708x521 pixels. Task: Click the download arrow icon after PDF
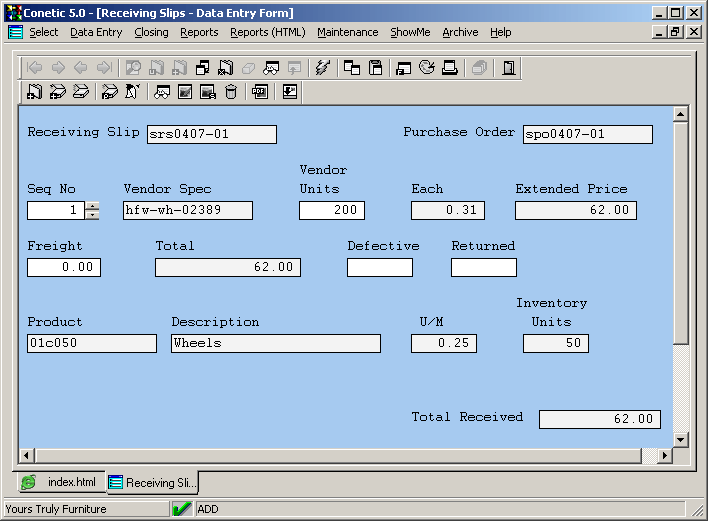pos(289,92)
